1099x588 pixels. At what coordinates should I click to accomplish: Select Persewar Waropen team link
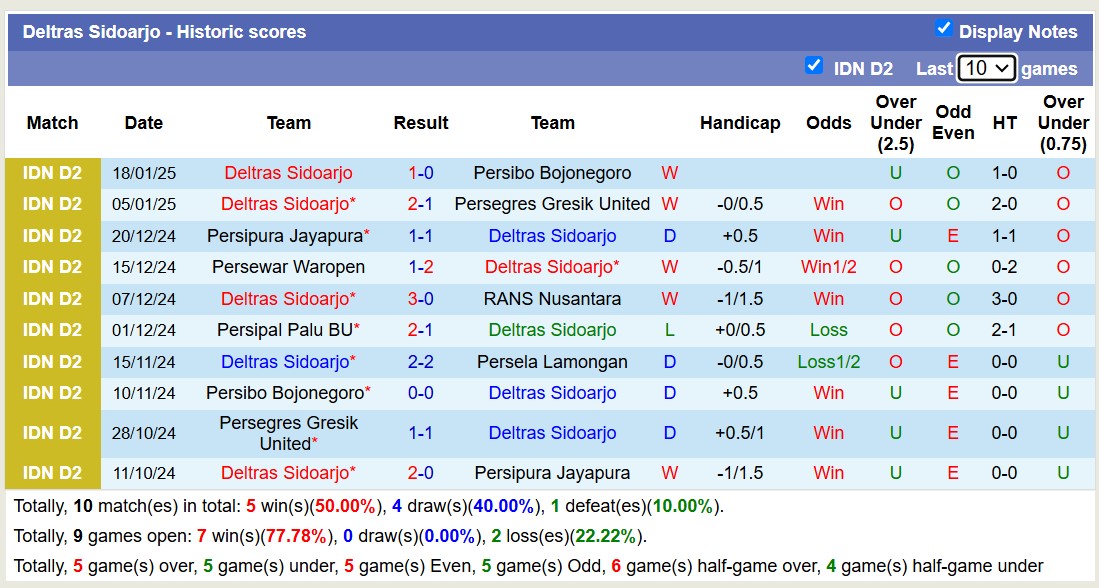point(288,267)
